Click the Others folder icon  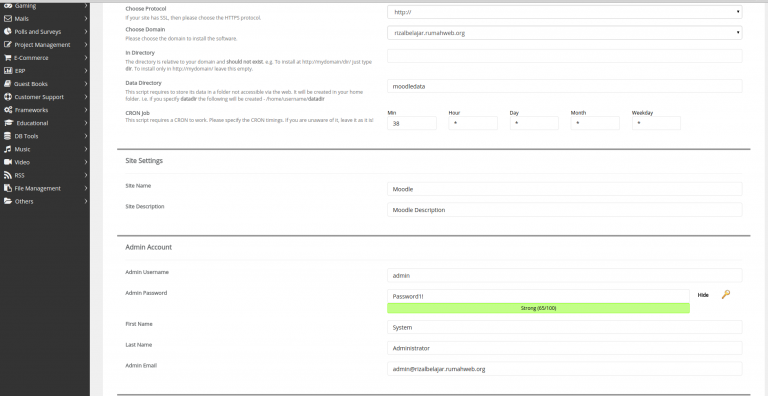click(x=7, y=201)
